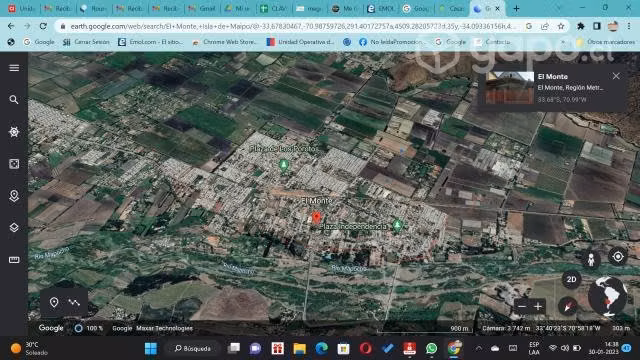640x360 pixels.
Task: Open Voyager ship's wheel icon
Action: [14, 132]
